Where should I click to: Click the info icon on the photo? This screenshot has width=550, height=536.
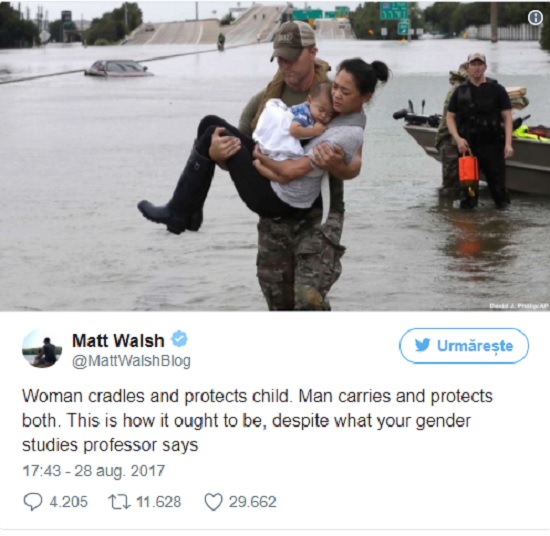tap(535, 18)
